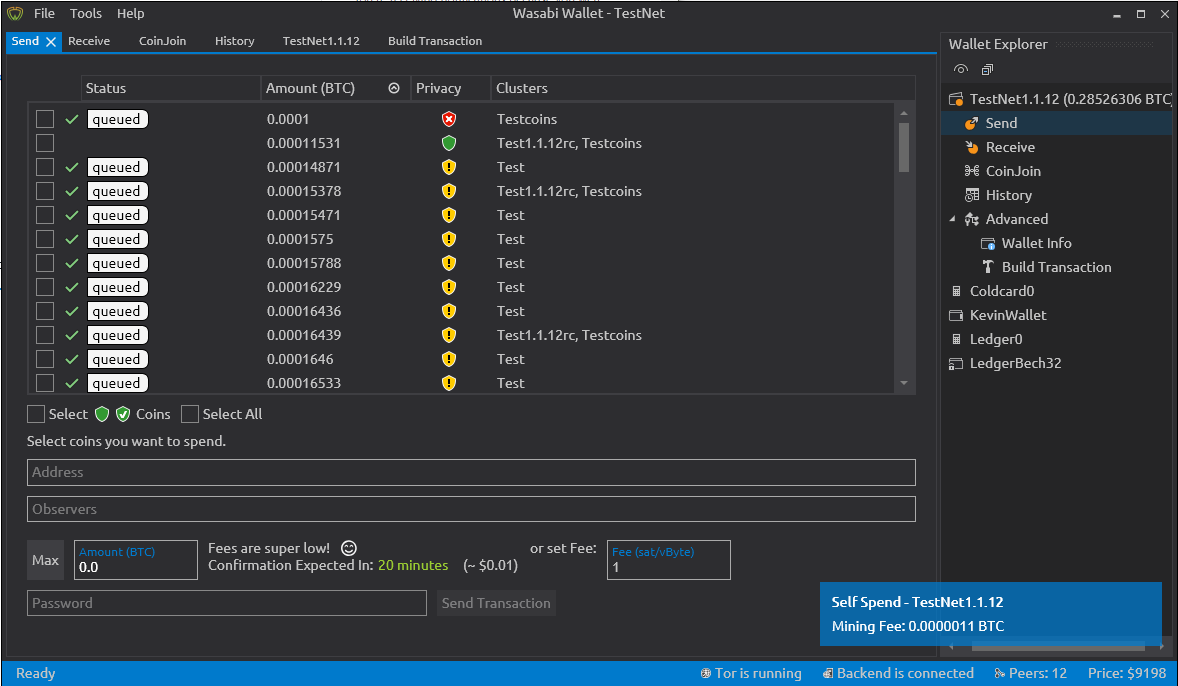Open the Help menu
Viewport: 1178px width, 686px height.
tap(131, 14)
